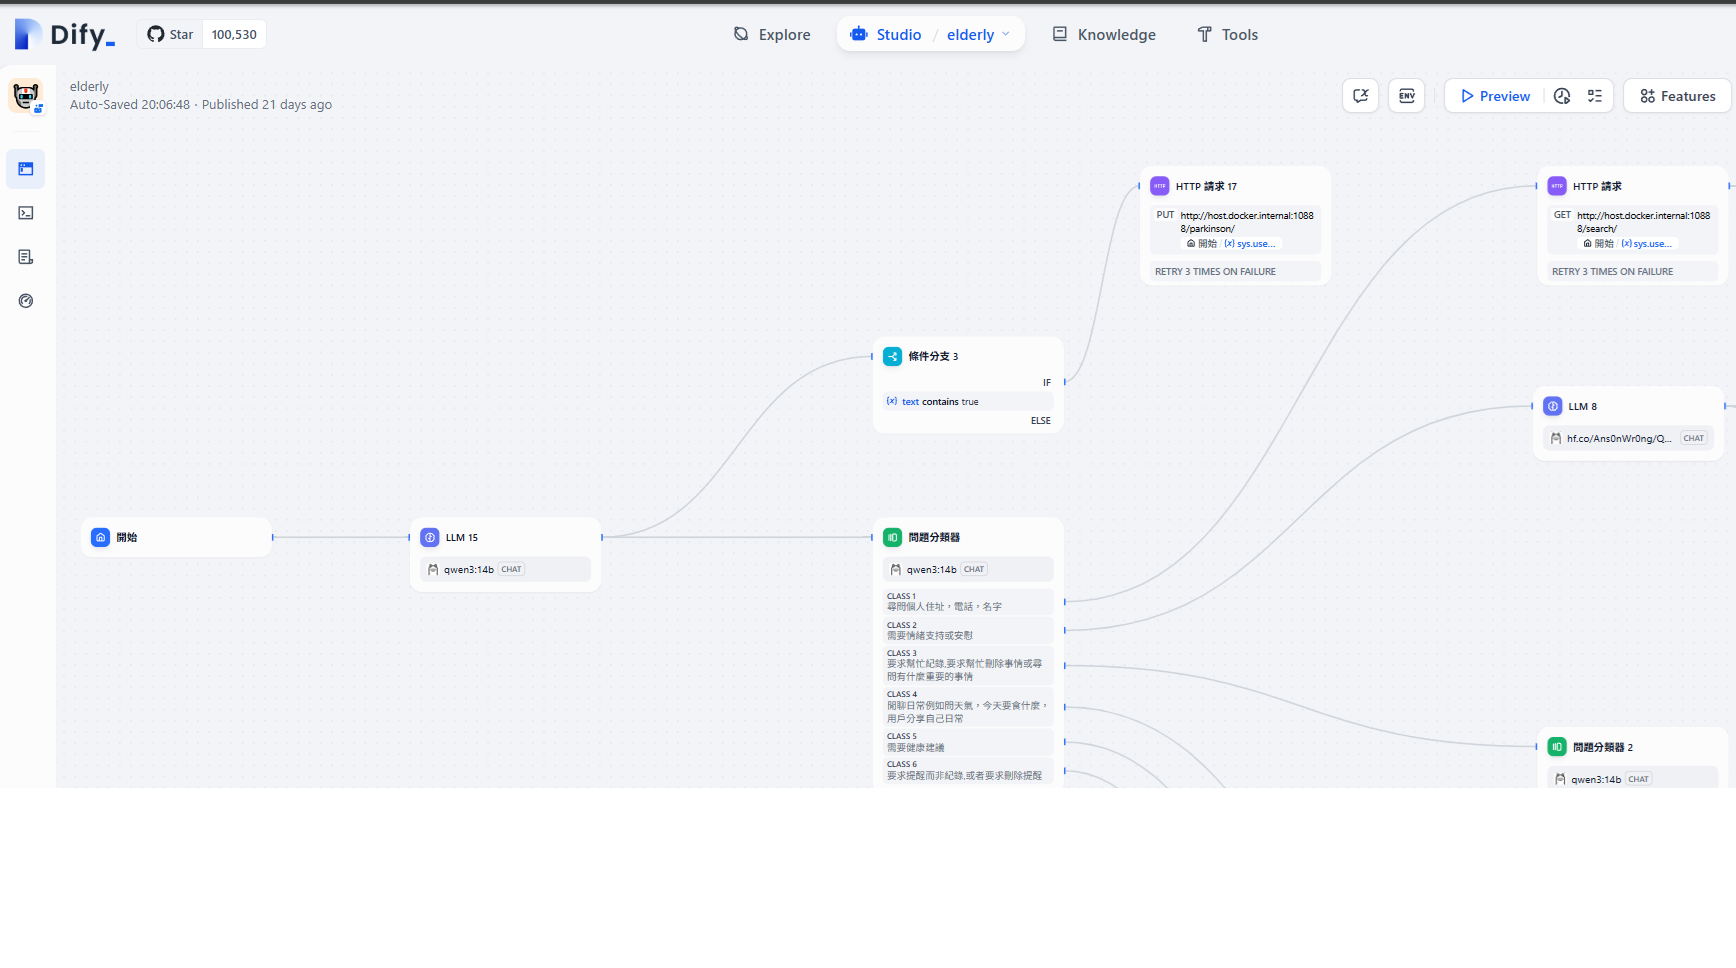
Task: Open the Monitoring gauge icon in sidebar
Action: coord(26,301)
